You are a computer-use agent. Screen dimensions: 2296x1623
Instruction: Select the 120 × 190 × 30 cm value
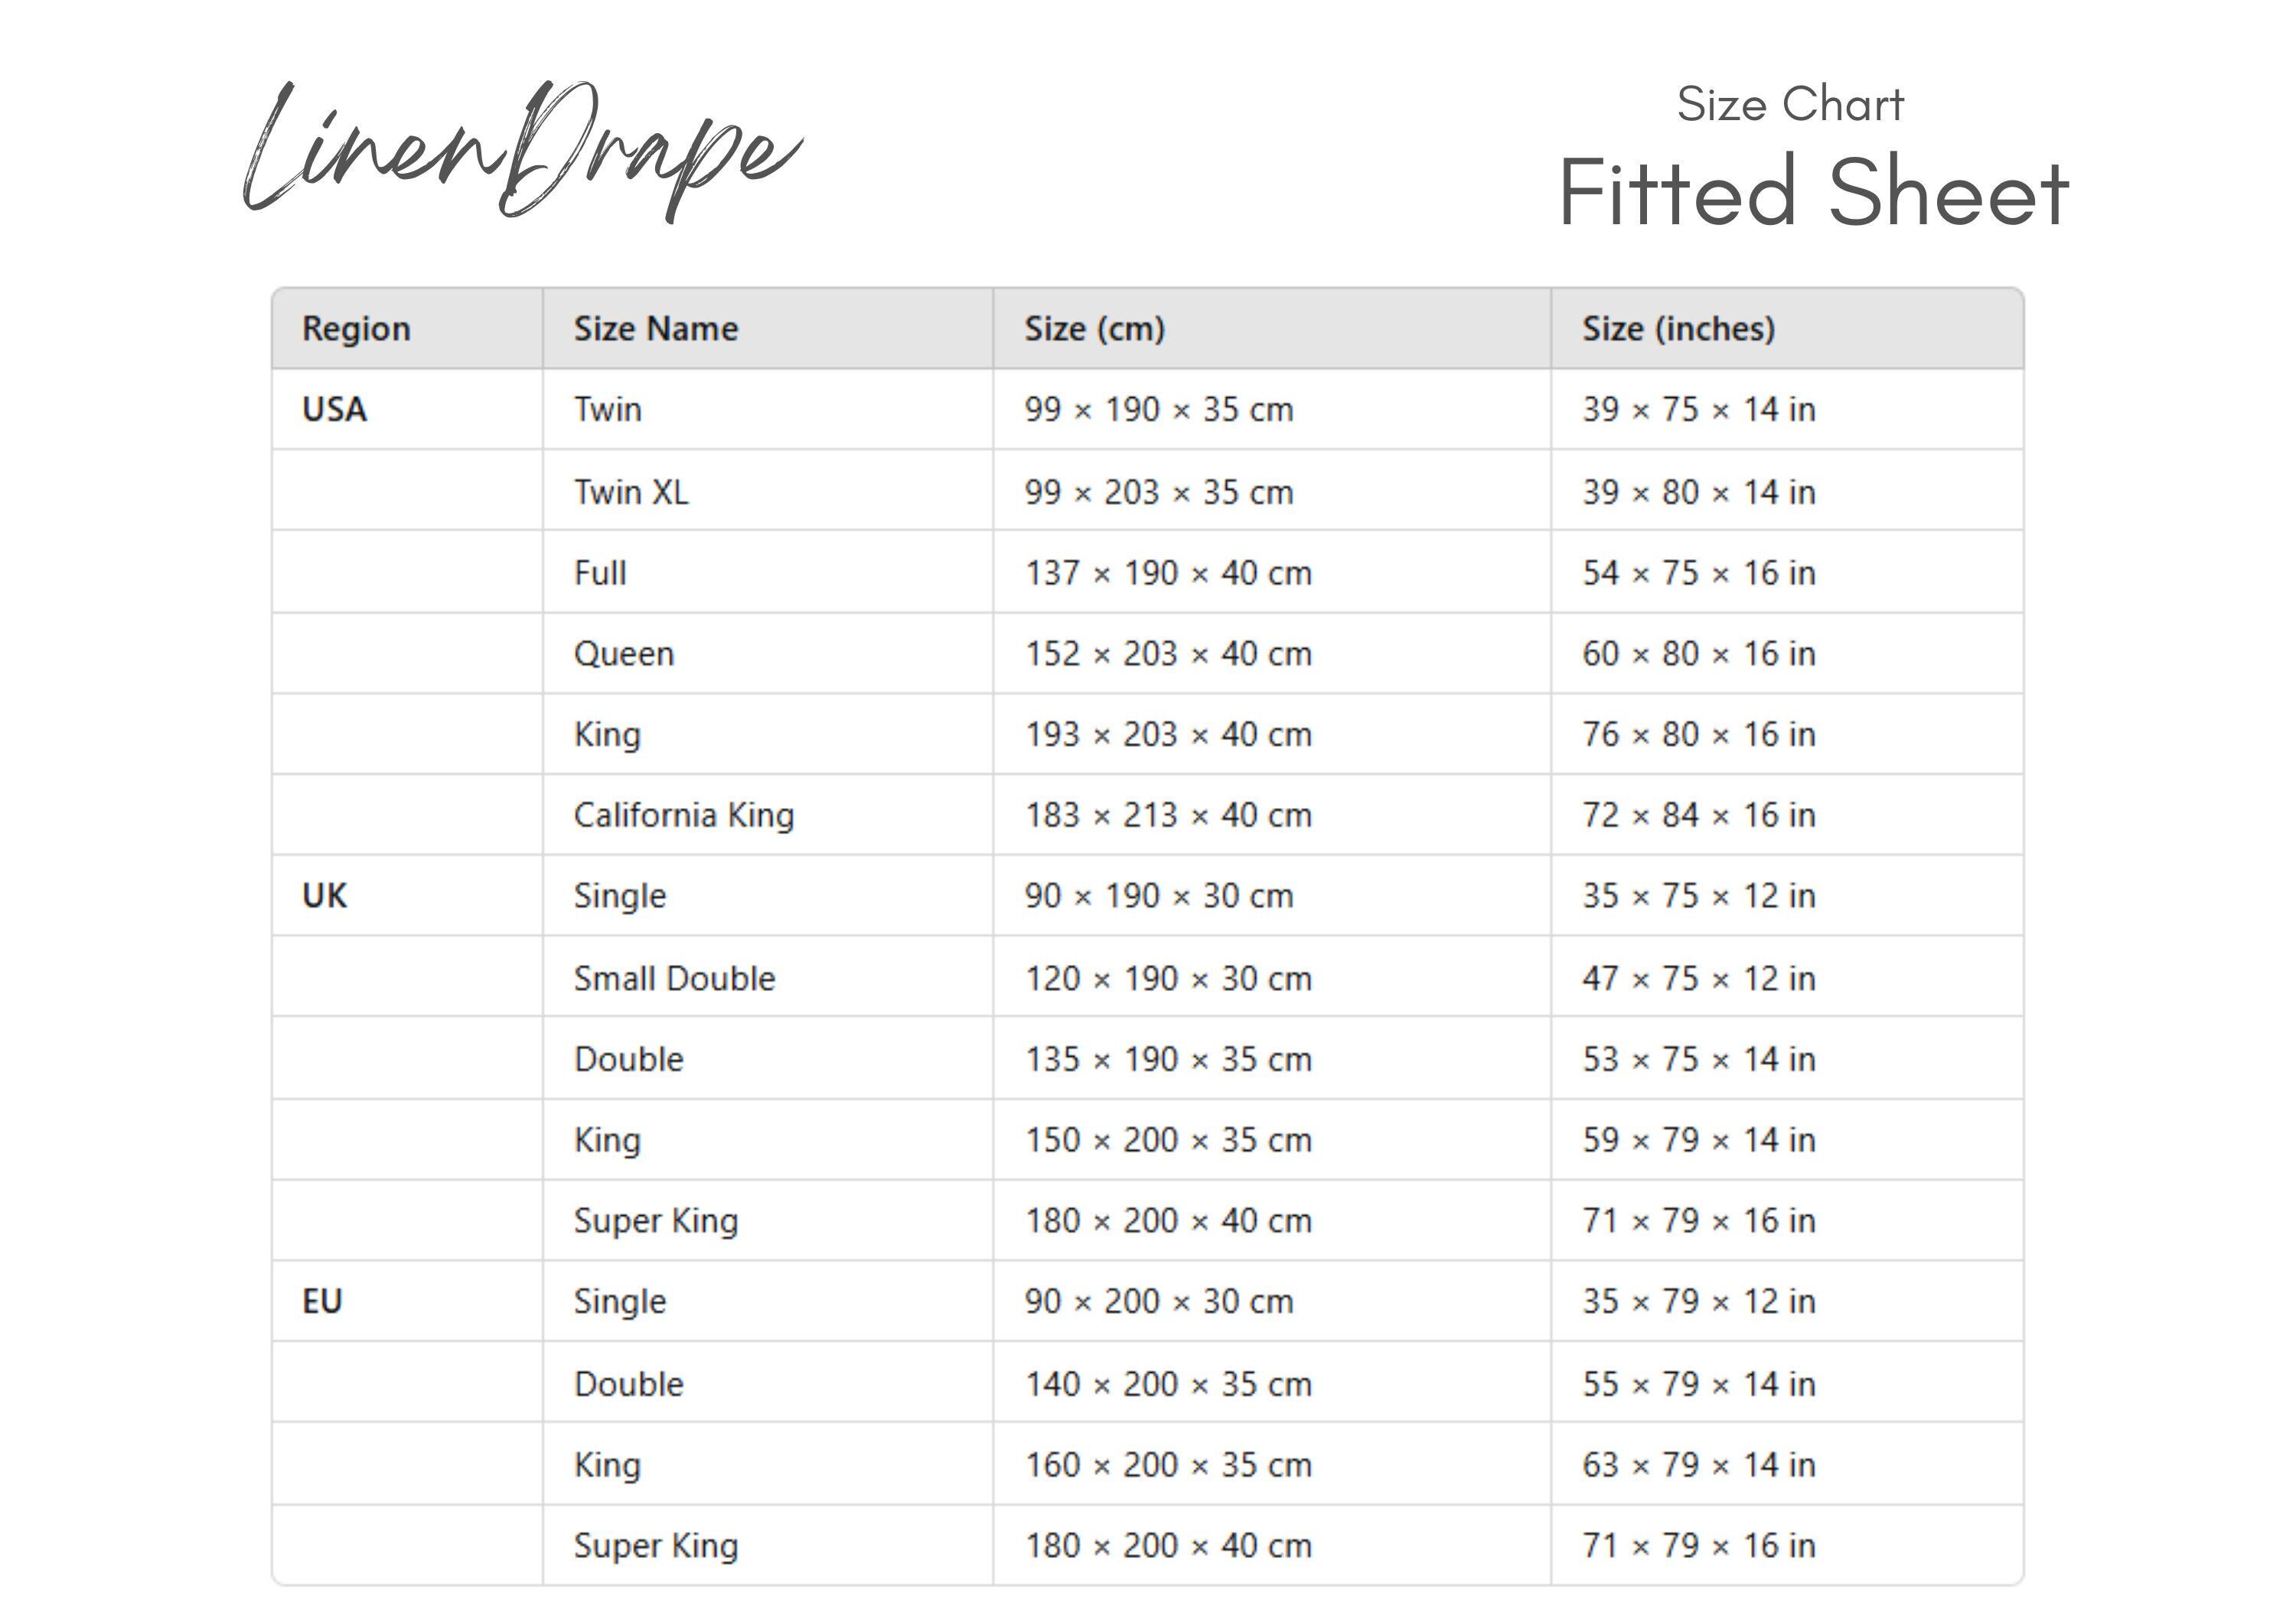tap(1168, 978)
